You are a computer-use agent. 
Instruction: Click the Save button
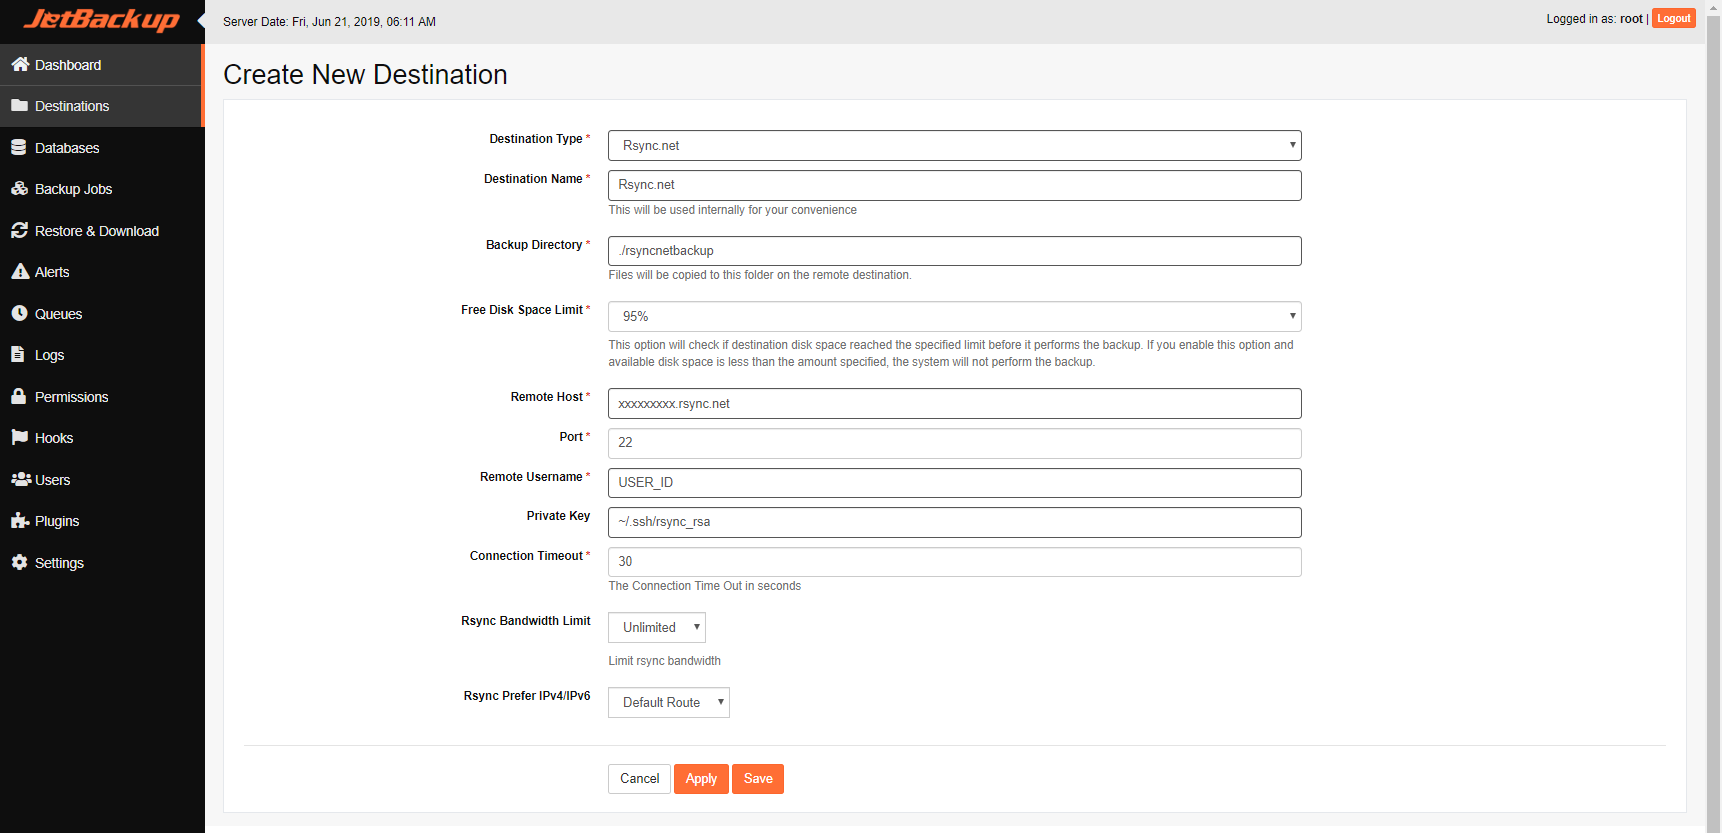(758, 779)
